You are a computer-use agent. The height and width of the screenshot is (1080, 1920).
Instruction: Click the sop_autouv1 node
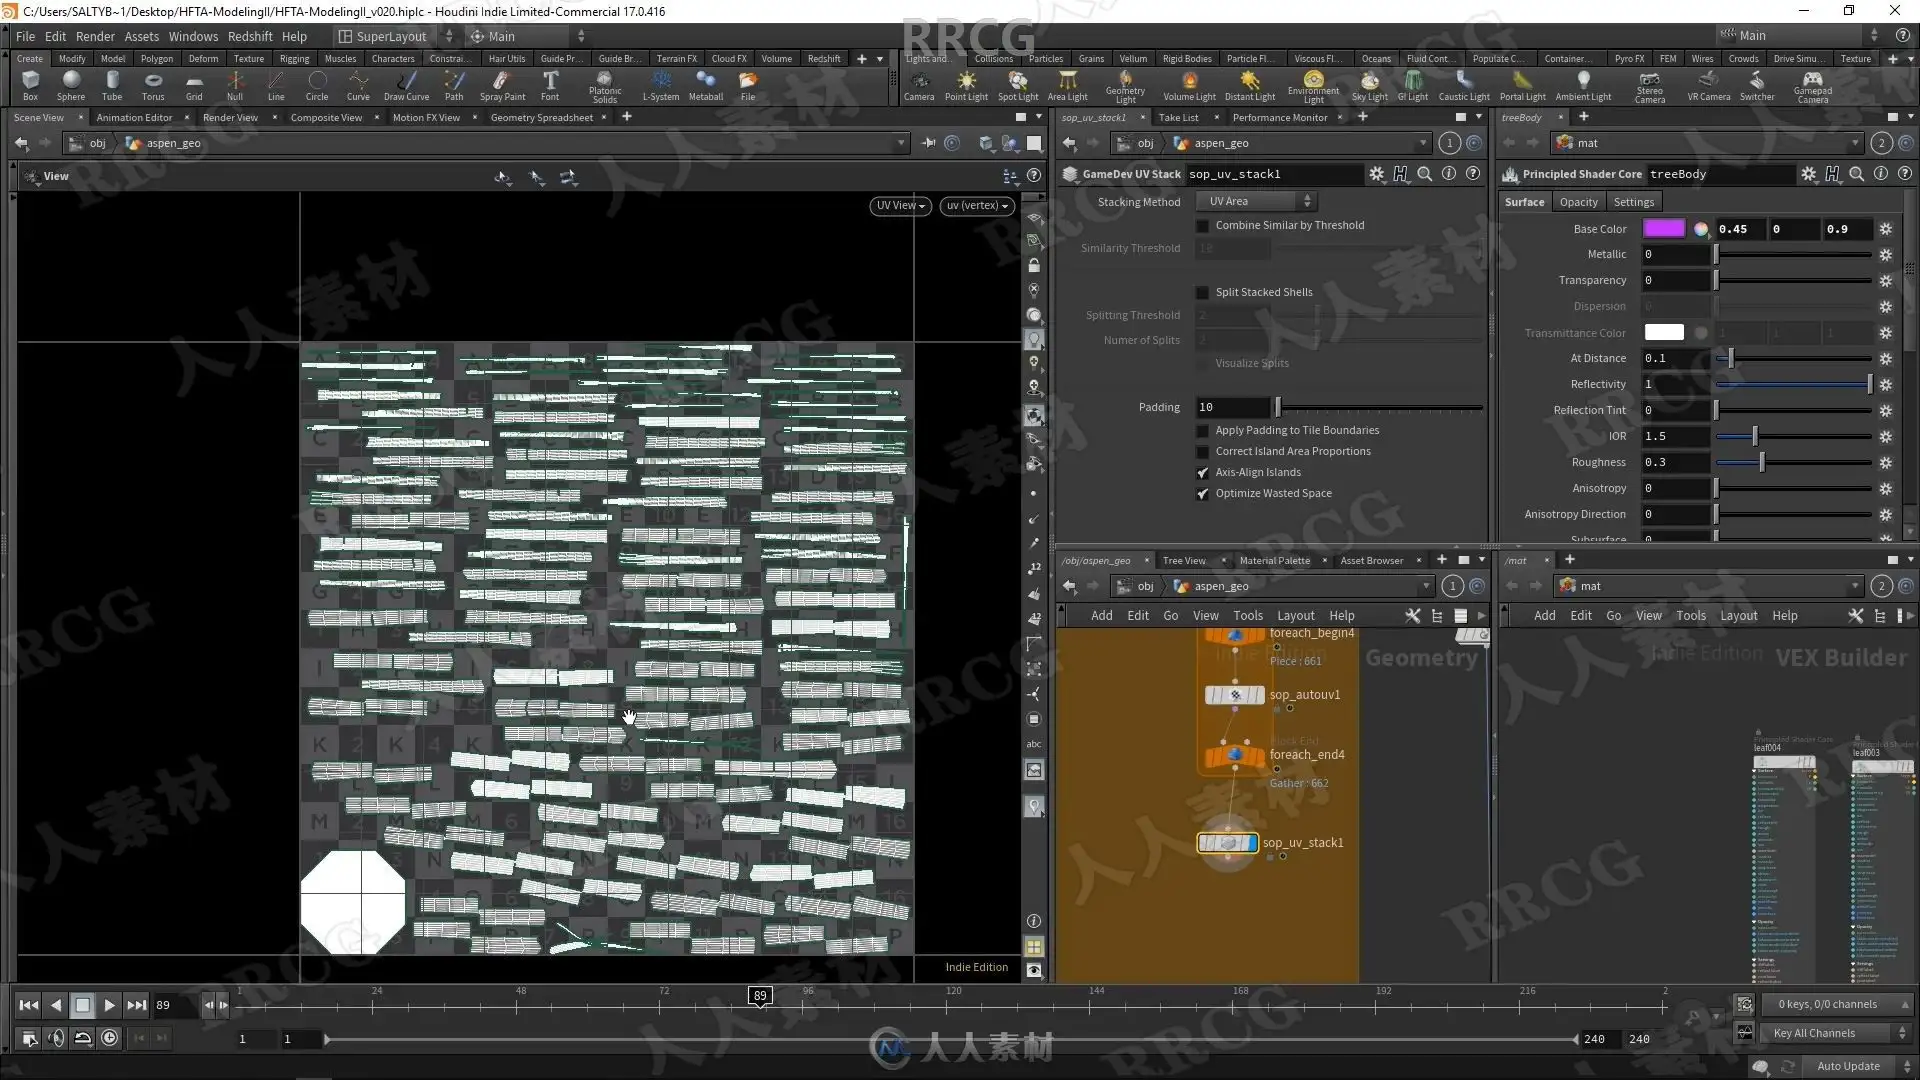click(x=1235, y=695)
